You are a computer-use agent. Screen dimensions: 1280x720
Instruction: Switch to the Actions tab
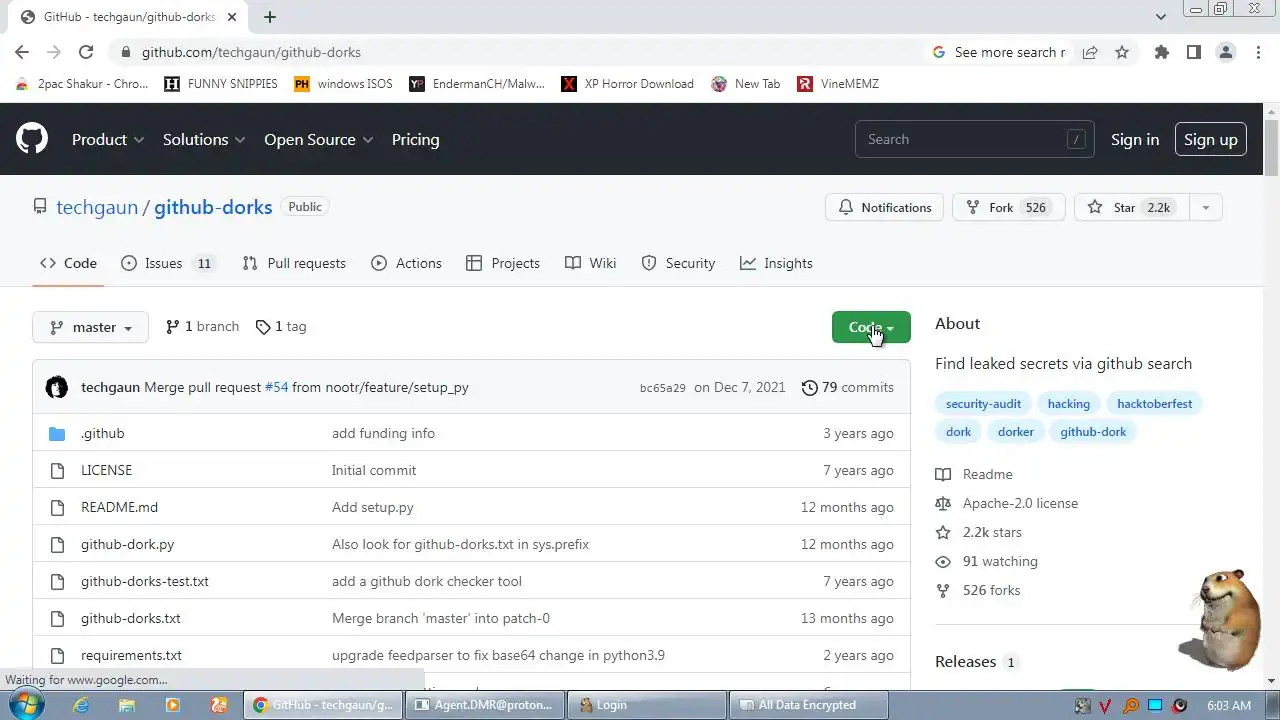pyautogui.click(x=406, y=263)
